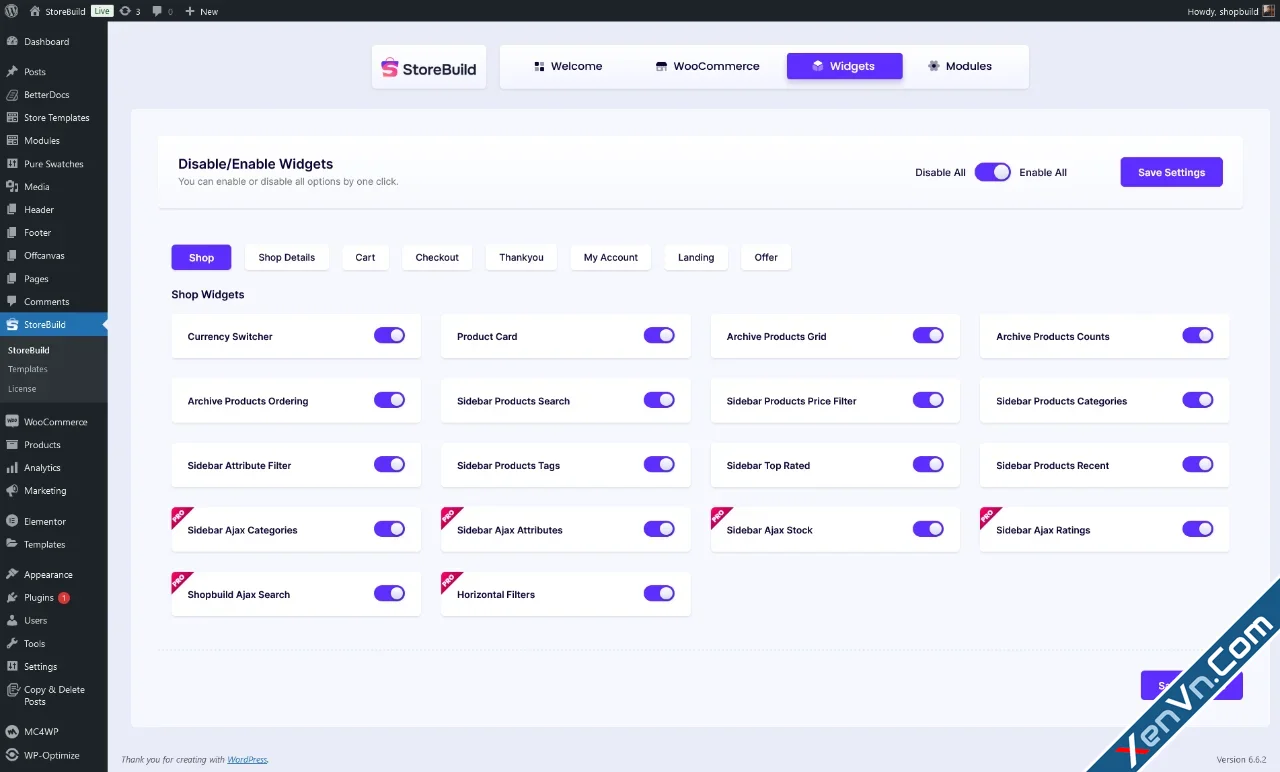Viewport: 1280px width, 772px height.
Task: Toggle Horizontal Filters switch
Action: coord(659,594)
